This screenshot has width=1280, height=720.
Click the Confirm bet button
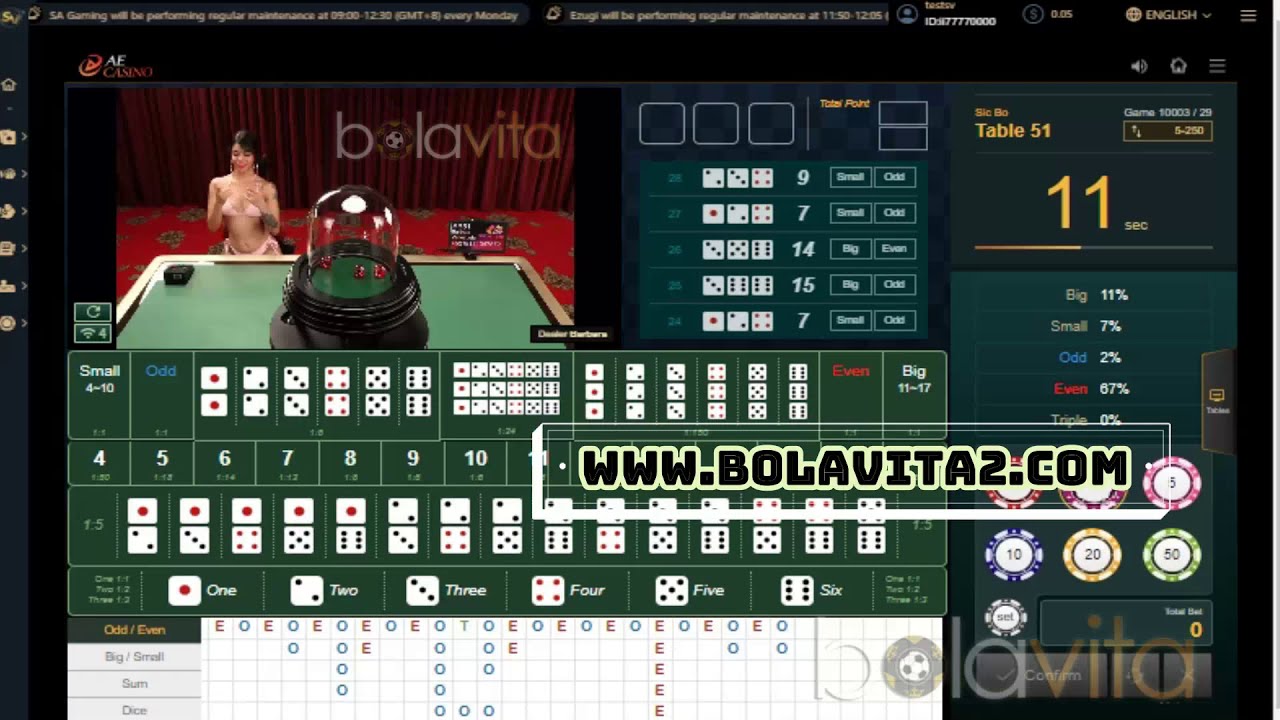pyautogui.click(x=1042, y=676)
